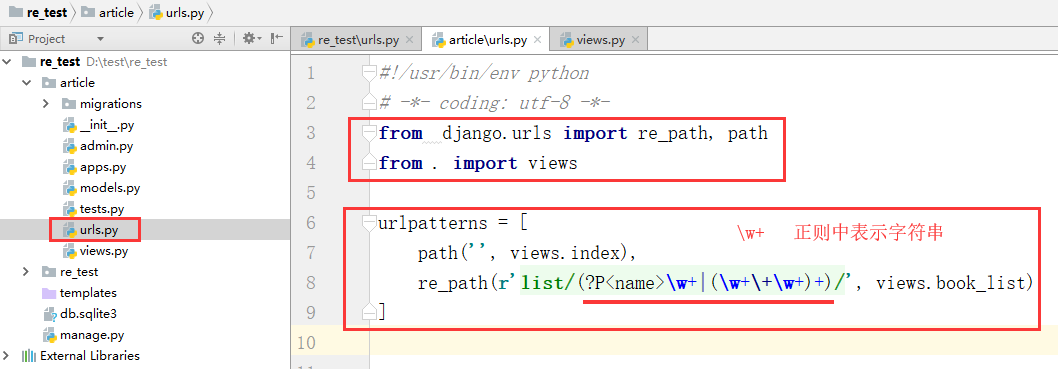Viewport: 1058px width, 369px height.
Task: Select manage.py in project tree
Action: tap(92, 334)
